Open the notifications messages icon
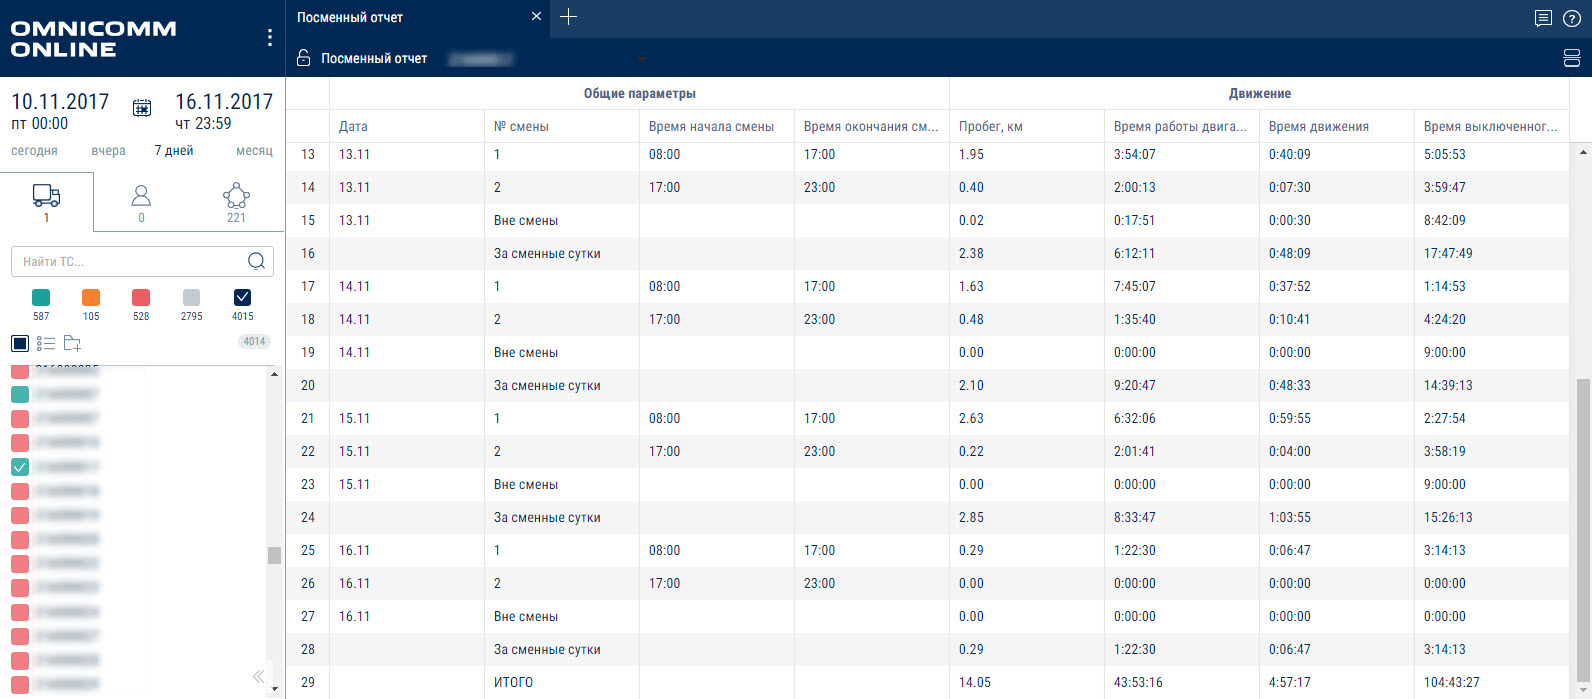1592x699 pixels. pyautogui.click(x=1543, y=18)
